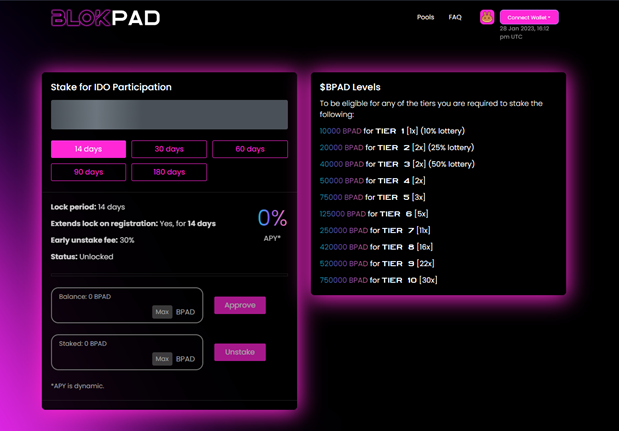This screenshot has width=620, height=432.
Task: Click Max in the Balance field
Action: pyautogui.click(x=162, y=312)
